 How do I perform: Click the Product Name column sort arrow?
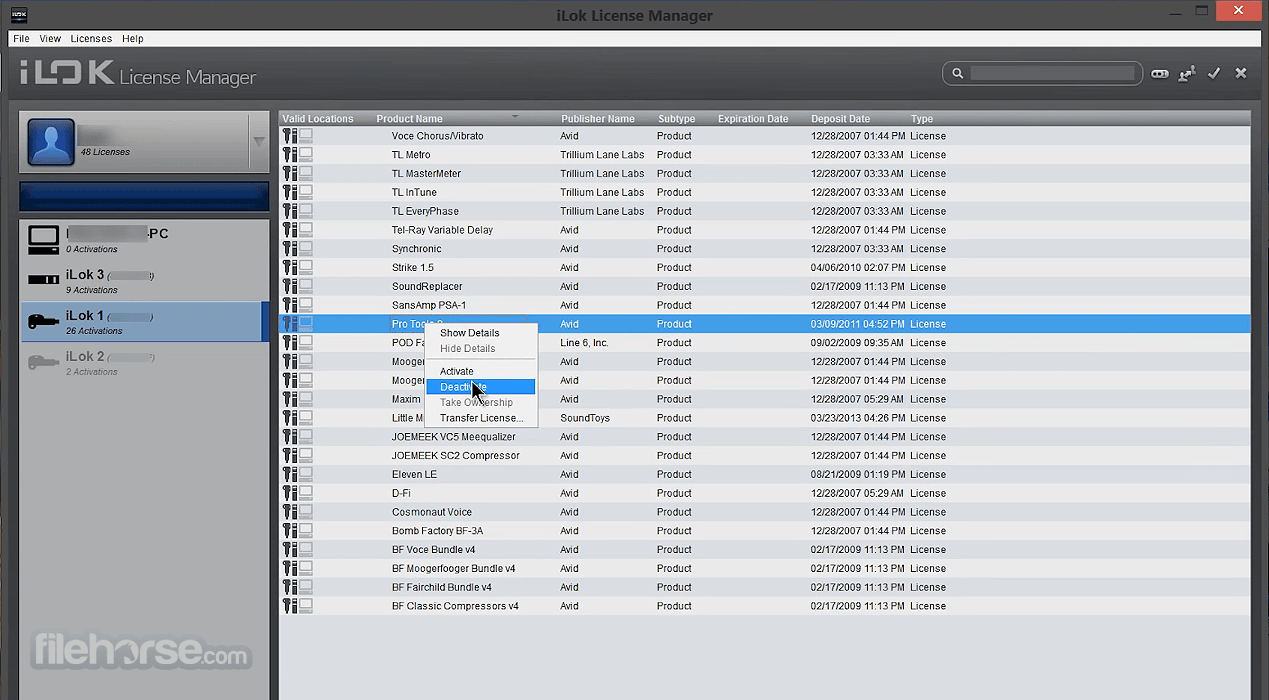point(515,117)
